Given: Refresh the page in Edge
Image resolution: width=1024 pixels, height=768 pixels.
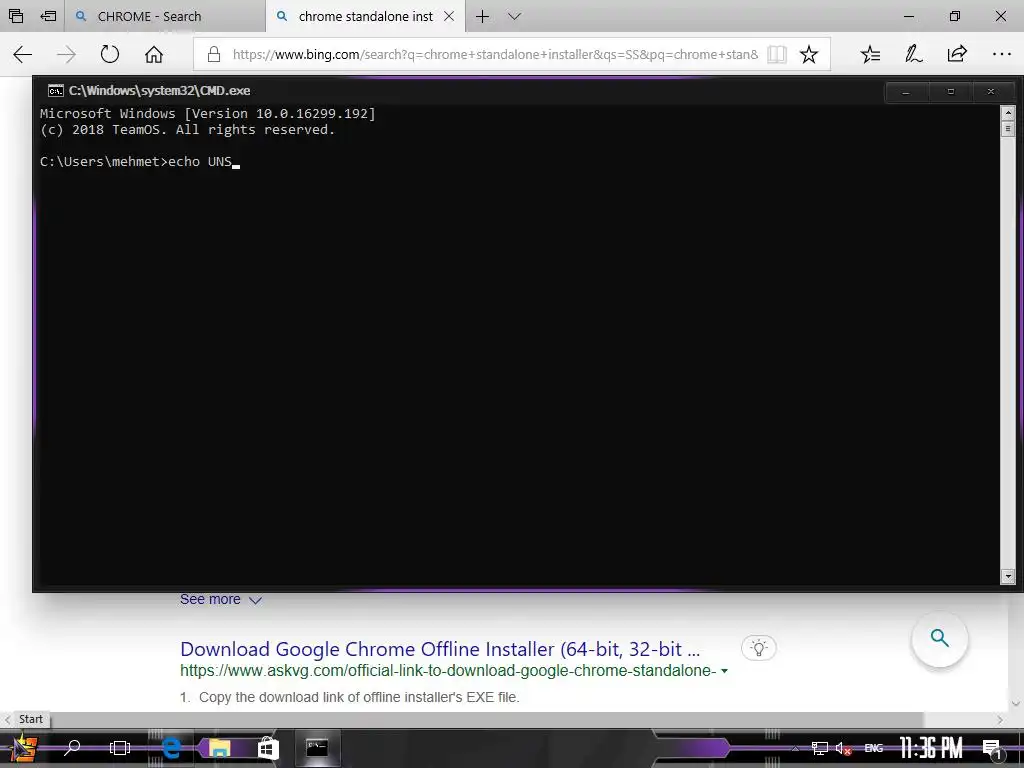Looking at the screenshot, I should pos(110,54).
